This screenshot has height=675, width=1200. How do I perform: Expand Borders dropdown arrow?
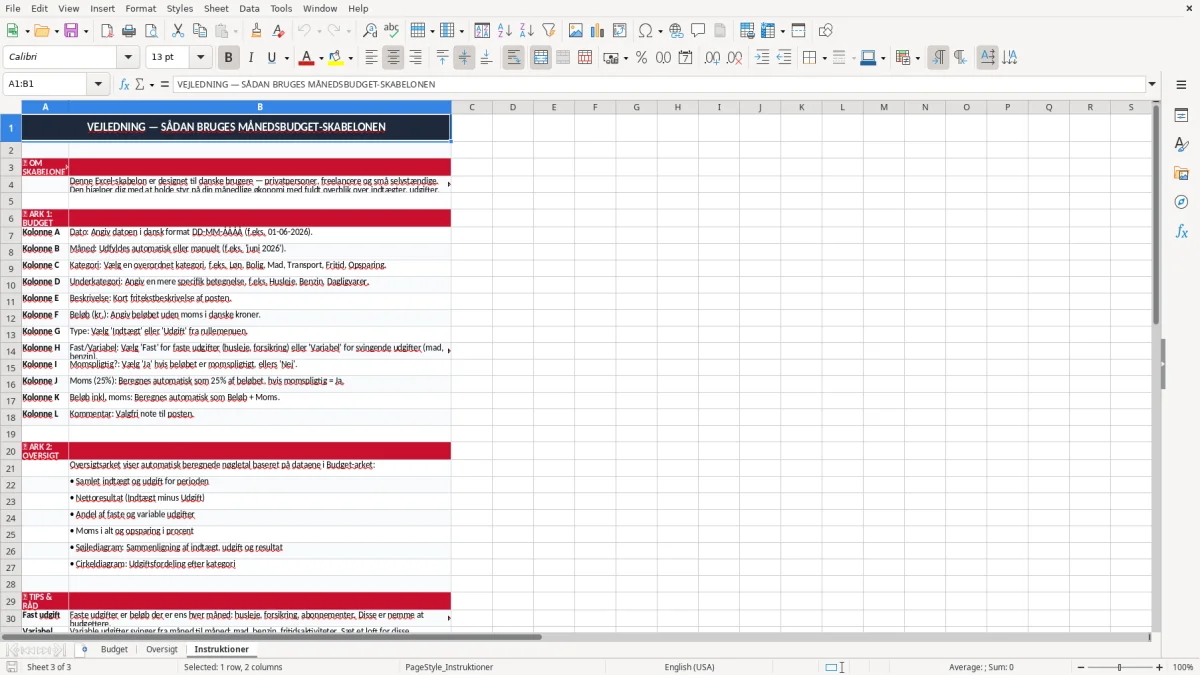click(x=824, y=58)
